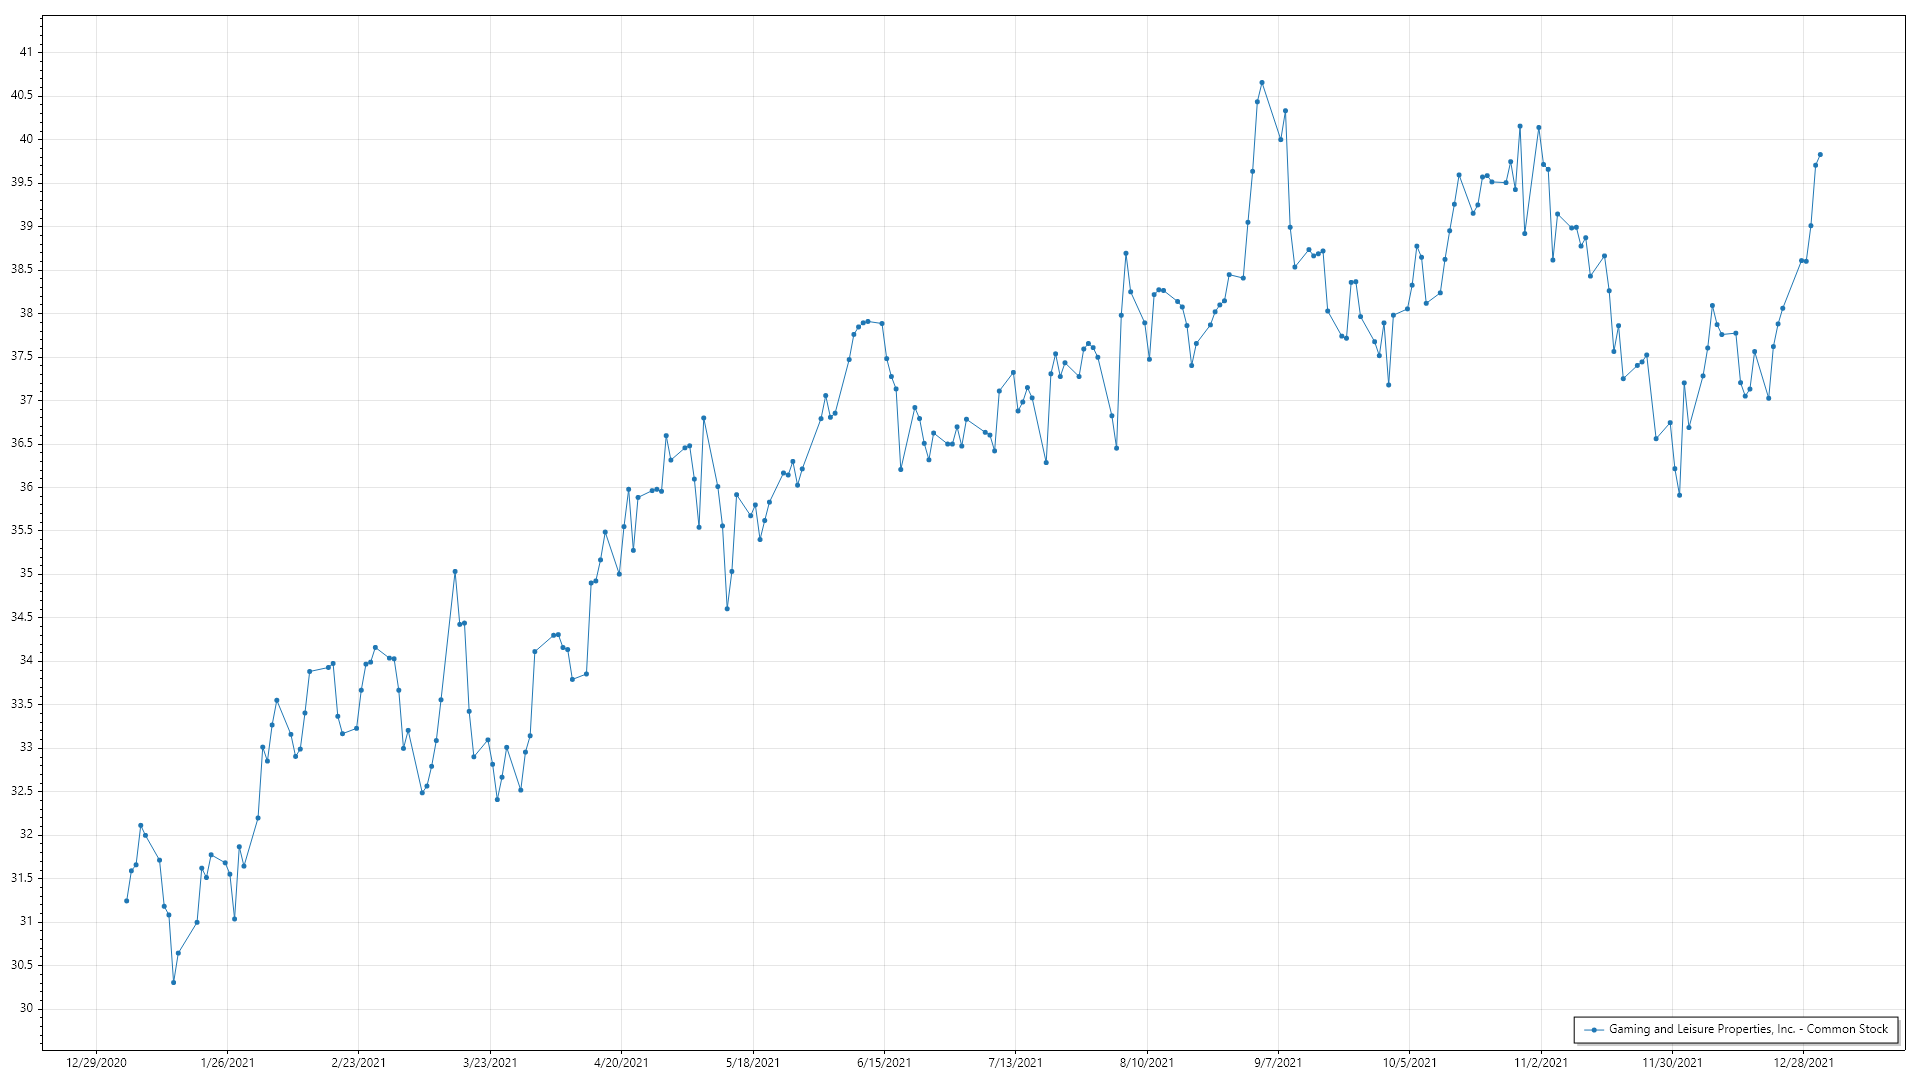Select the 8/10/2021 x-axis date label

[1146, 1062]
